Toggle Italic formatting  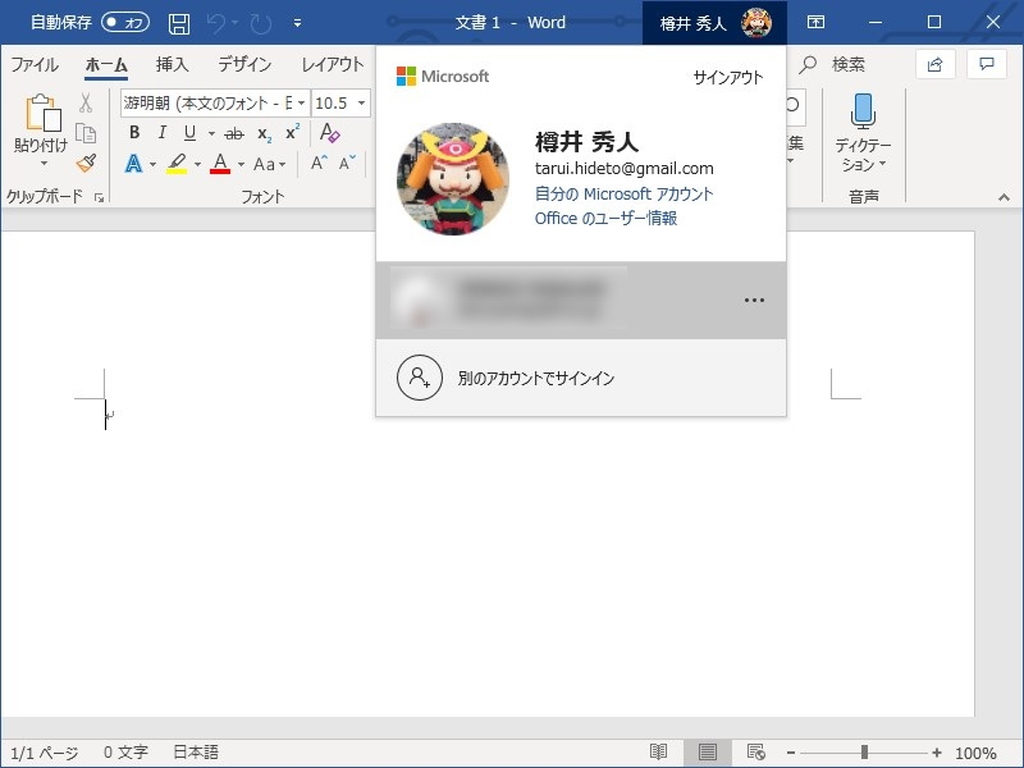[162, 132]
